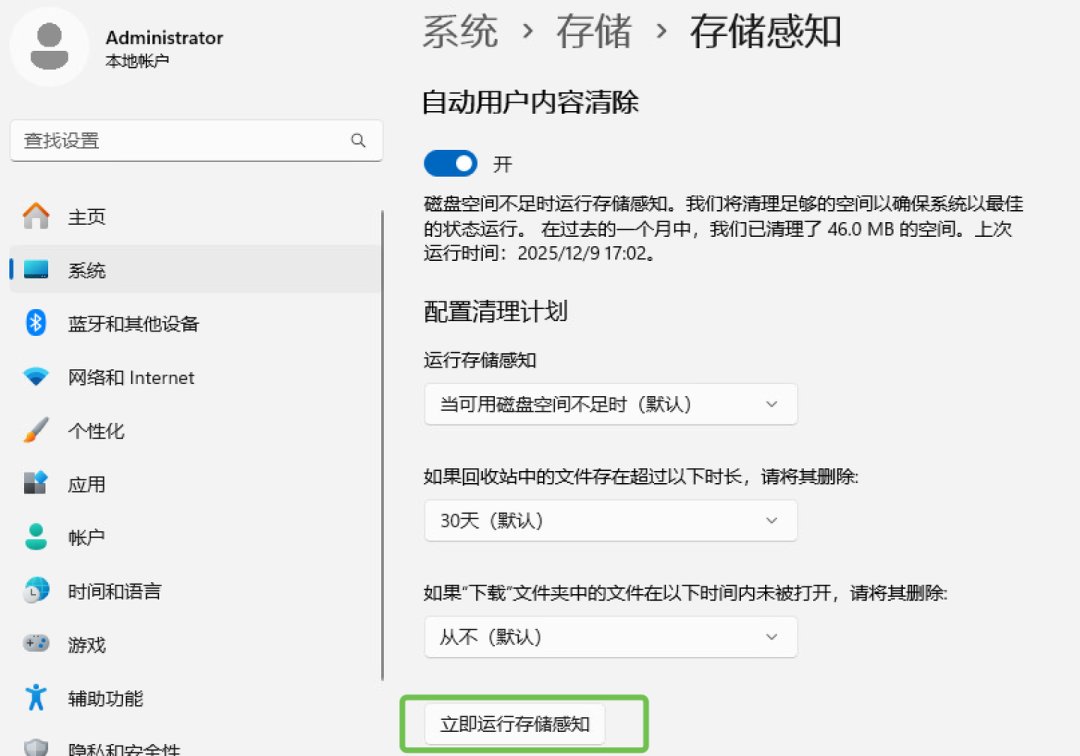Open 游戏 settings
The height and width of the screenshot is (756, 1080).
(196, 644)
